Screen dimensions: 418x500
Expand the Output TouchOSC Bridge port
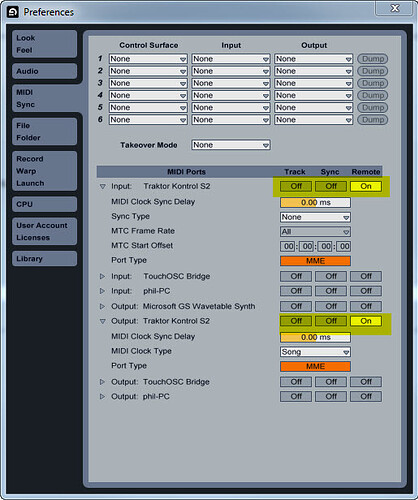(102, 382)
